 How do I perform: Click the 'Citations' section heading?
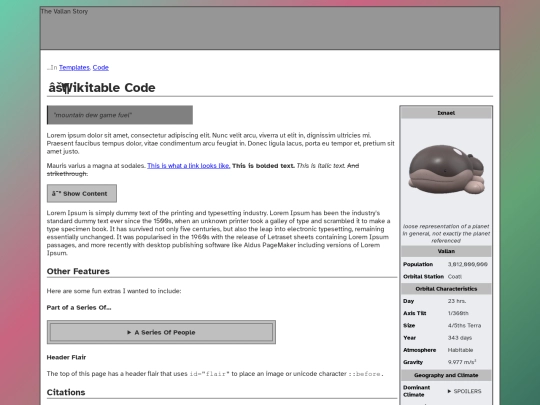[66, 392]
